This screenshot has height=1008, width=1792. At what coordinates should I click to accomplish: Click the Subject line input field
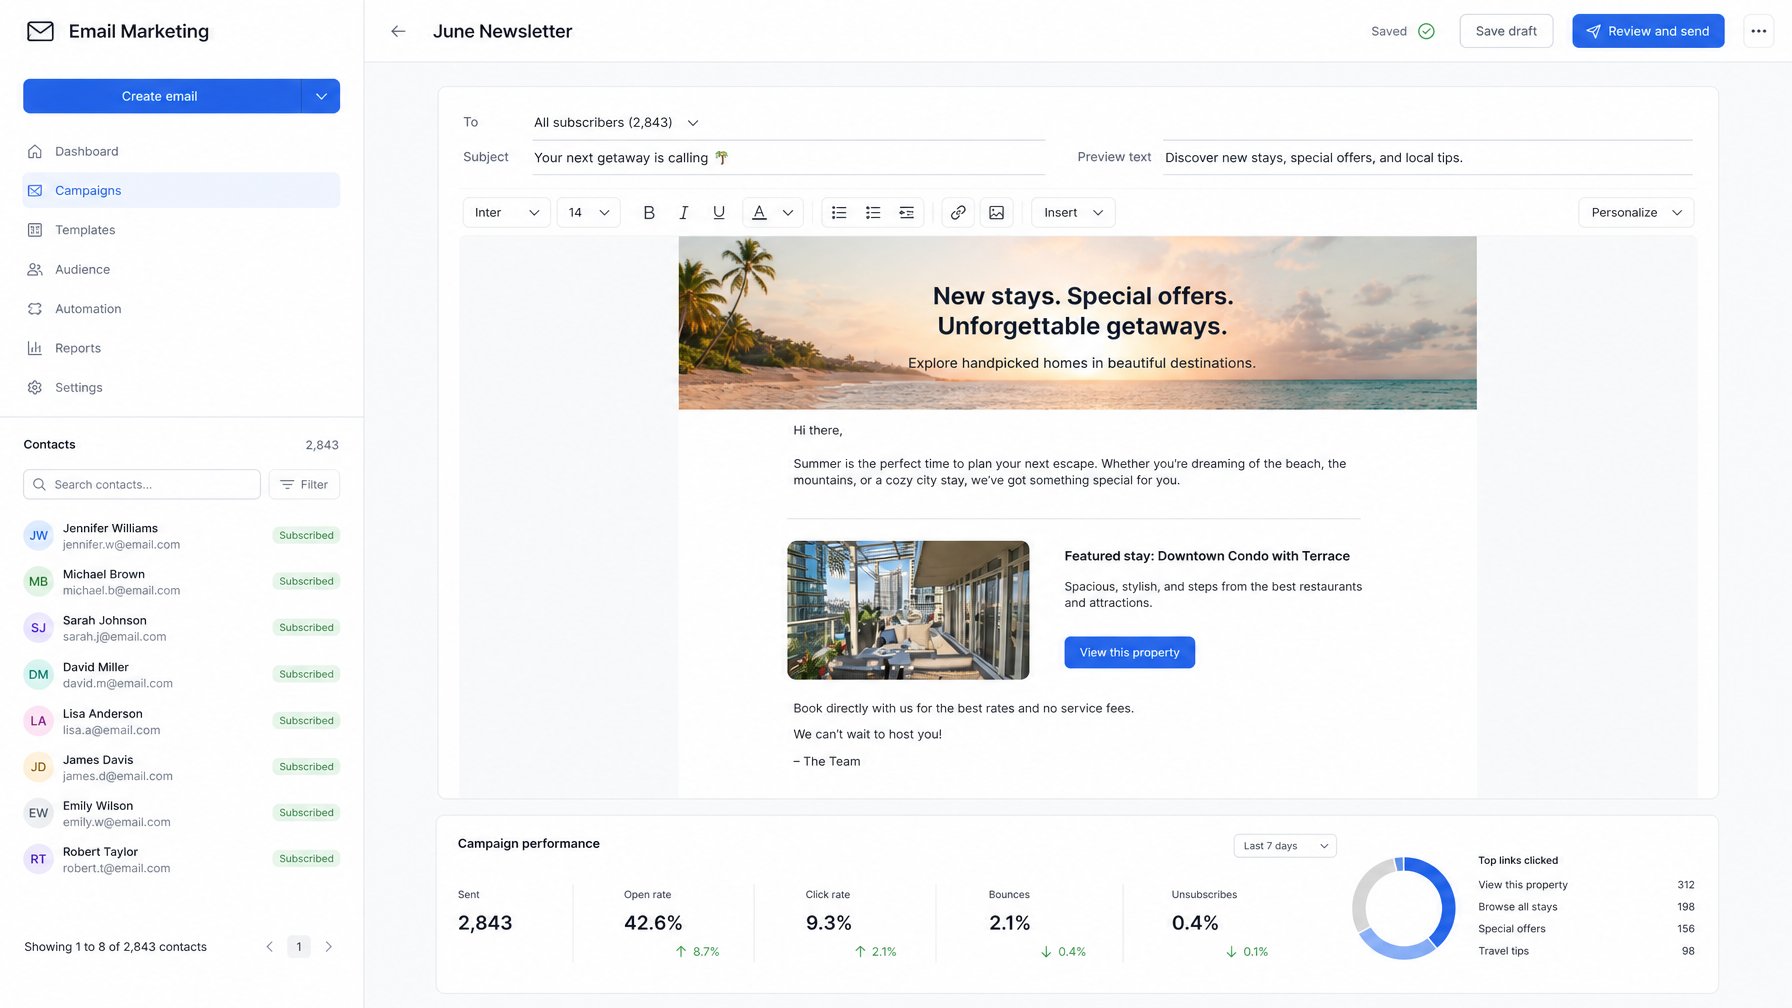click(x=789, y=158)
